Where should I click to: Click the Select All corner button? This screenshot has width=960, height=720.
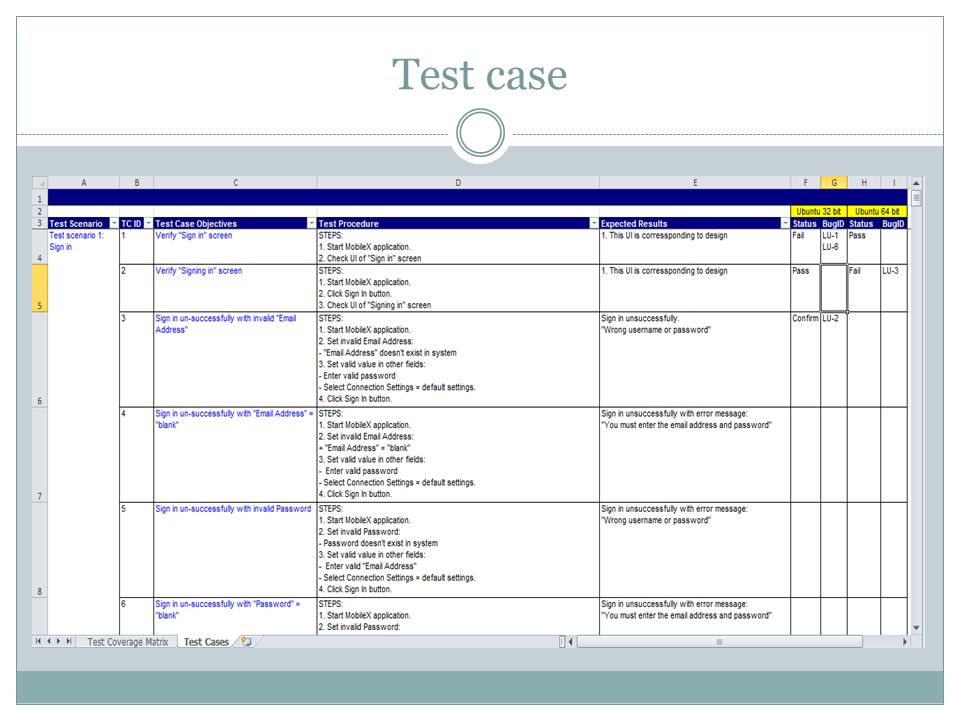[40, 182]
